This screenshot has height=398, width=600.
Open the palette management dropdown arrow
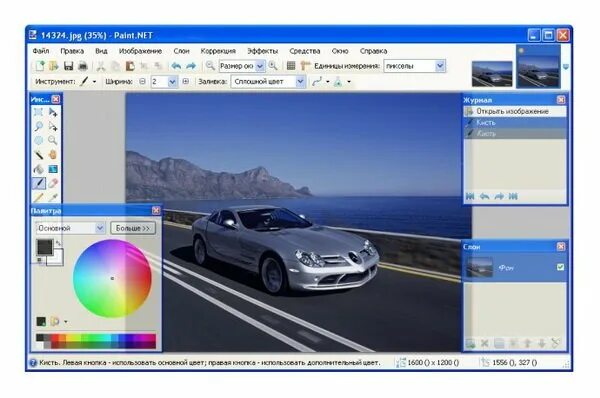(65, 322)
